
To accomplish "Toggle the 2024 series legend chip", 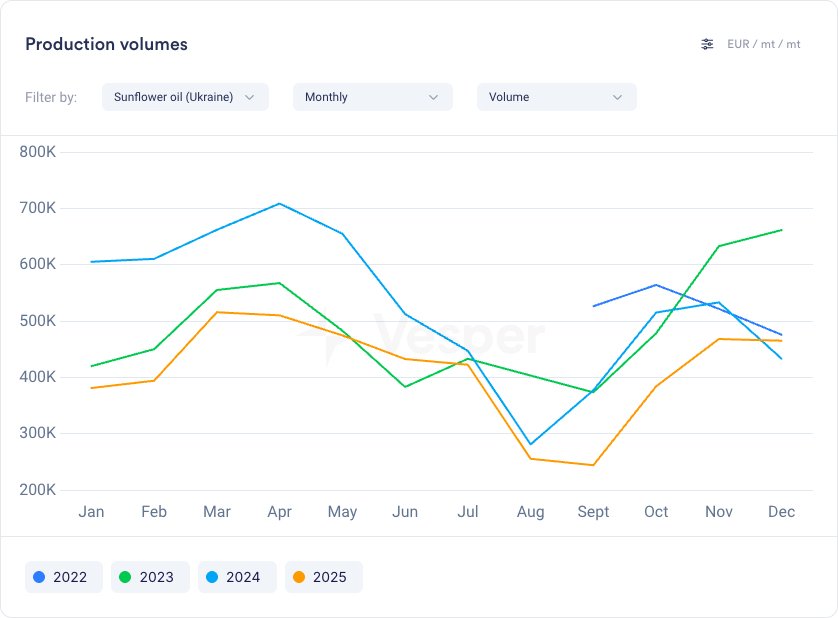I will click(237, 577).
